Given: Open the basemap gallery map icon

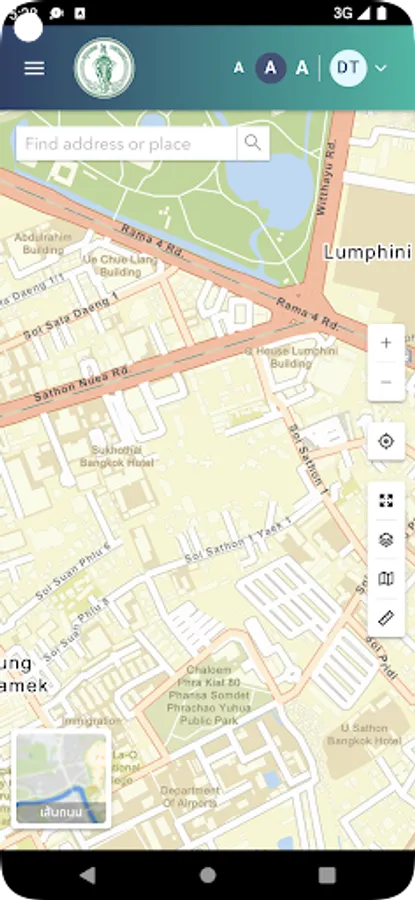Looking at the screenshot, I should [x=386, y=579].
